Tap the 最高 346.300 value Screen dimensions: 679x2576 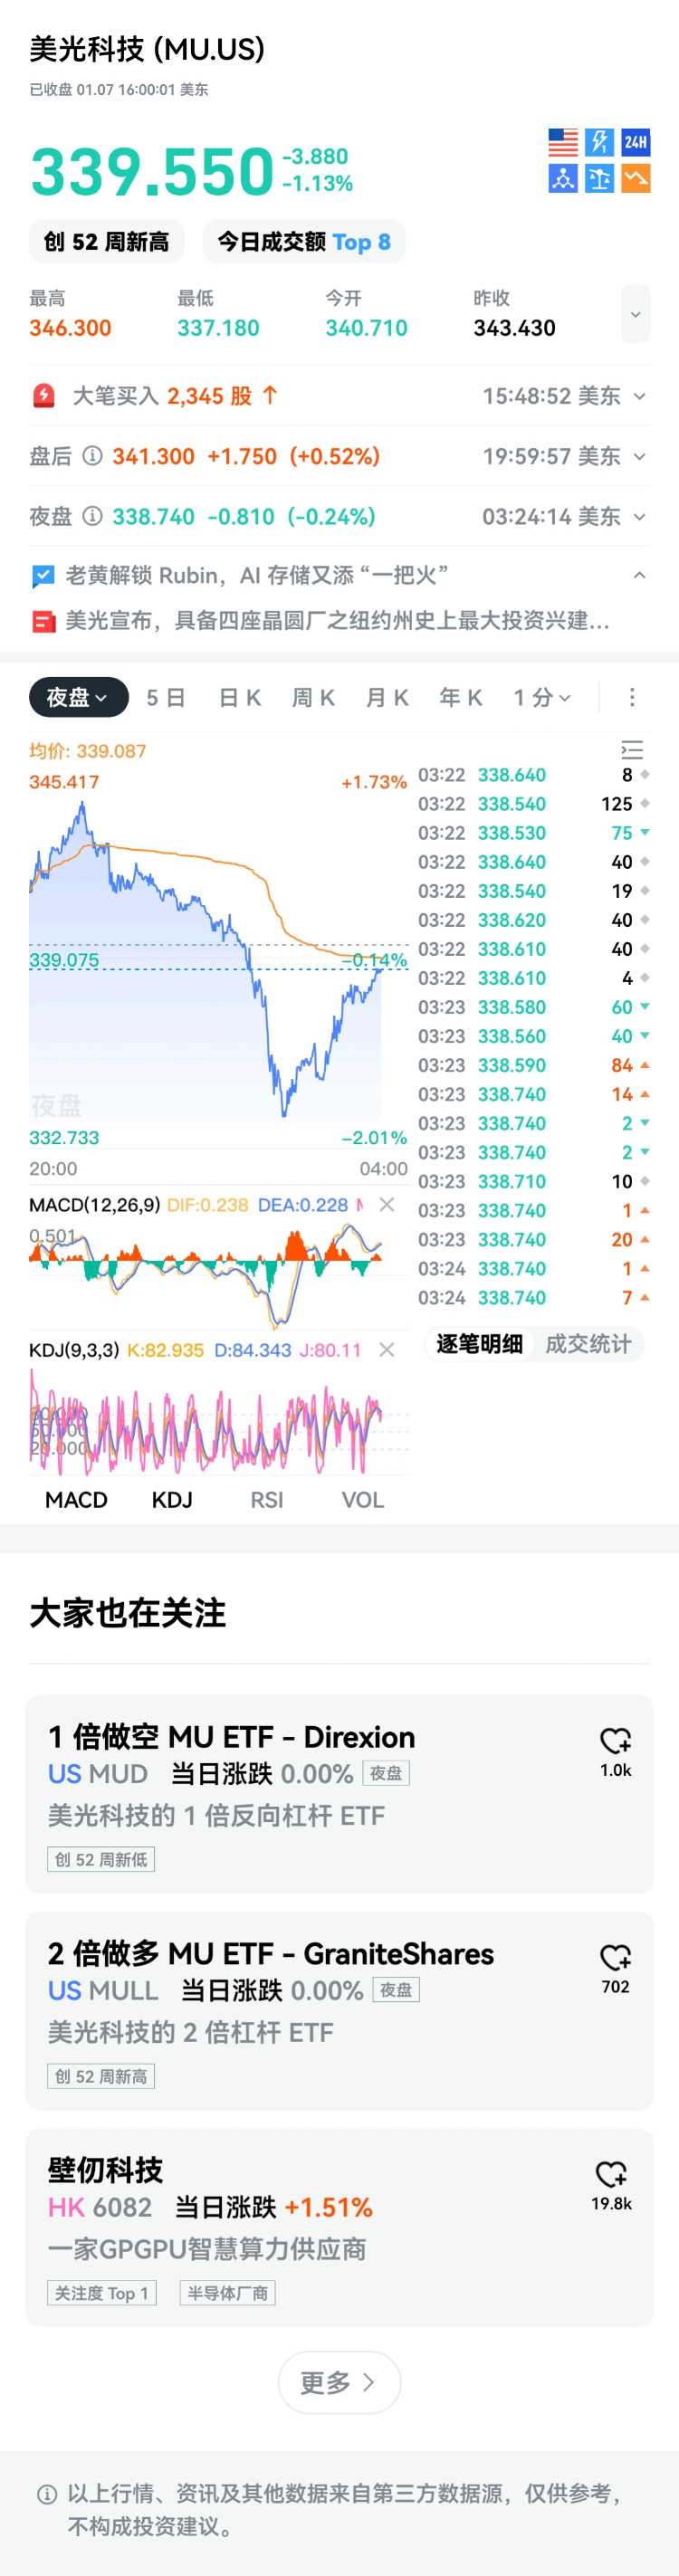[70, 328]
